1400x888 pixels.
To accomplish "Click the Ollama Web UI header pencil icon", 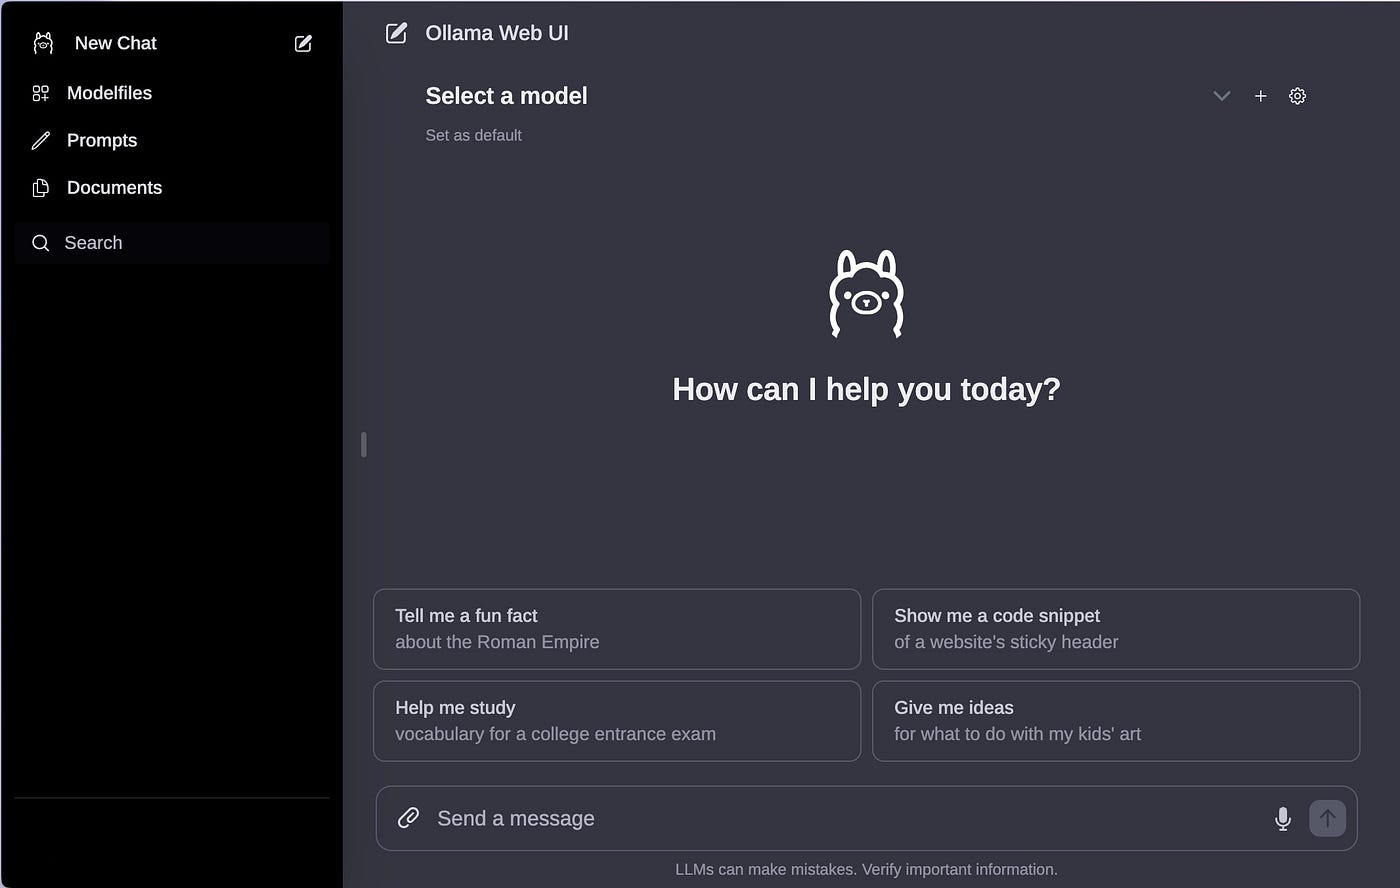I will click(396, 32).
